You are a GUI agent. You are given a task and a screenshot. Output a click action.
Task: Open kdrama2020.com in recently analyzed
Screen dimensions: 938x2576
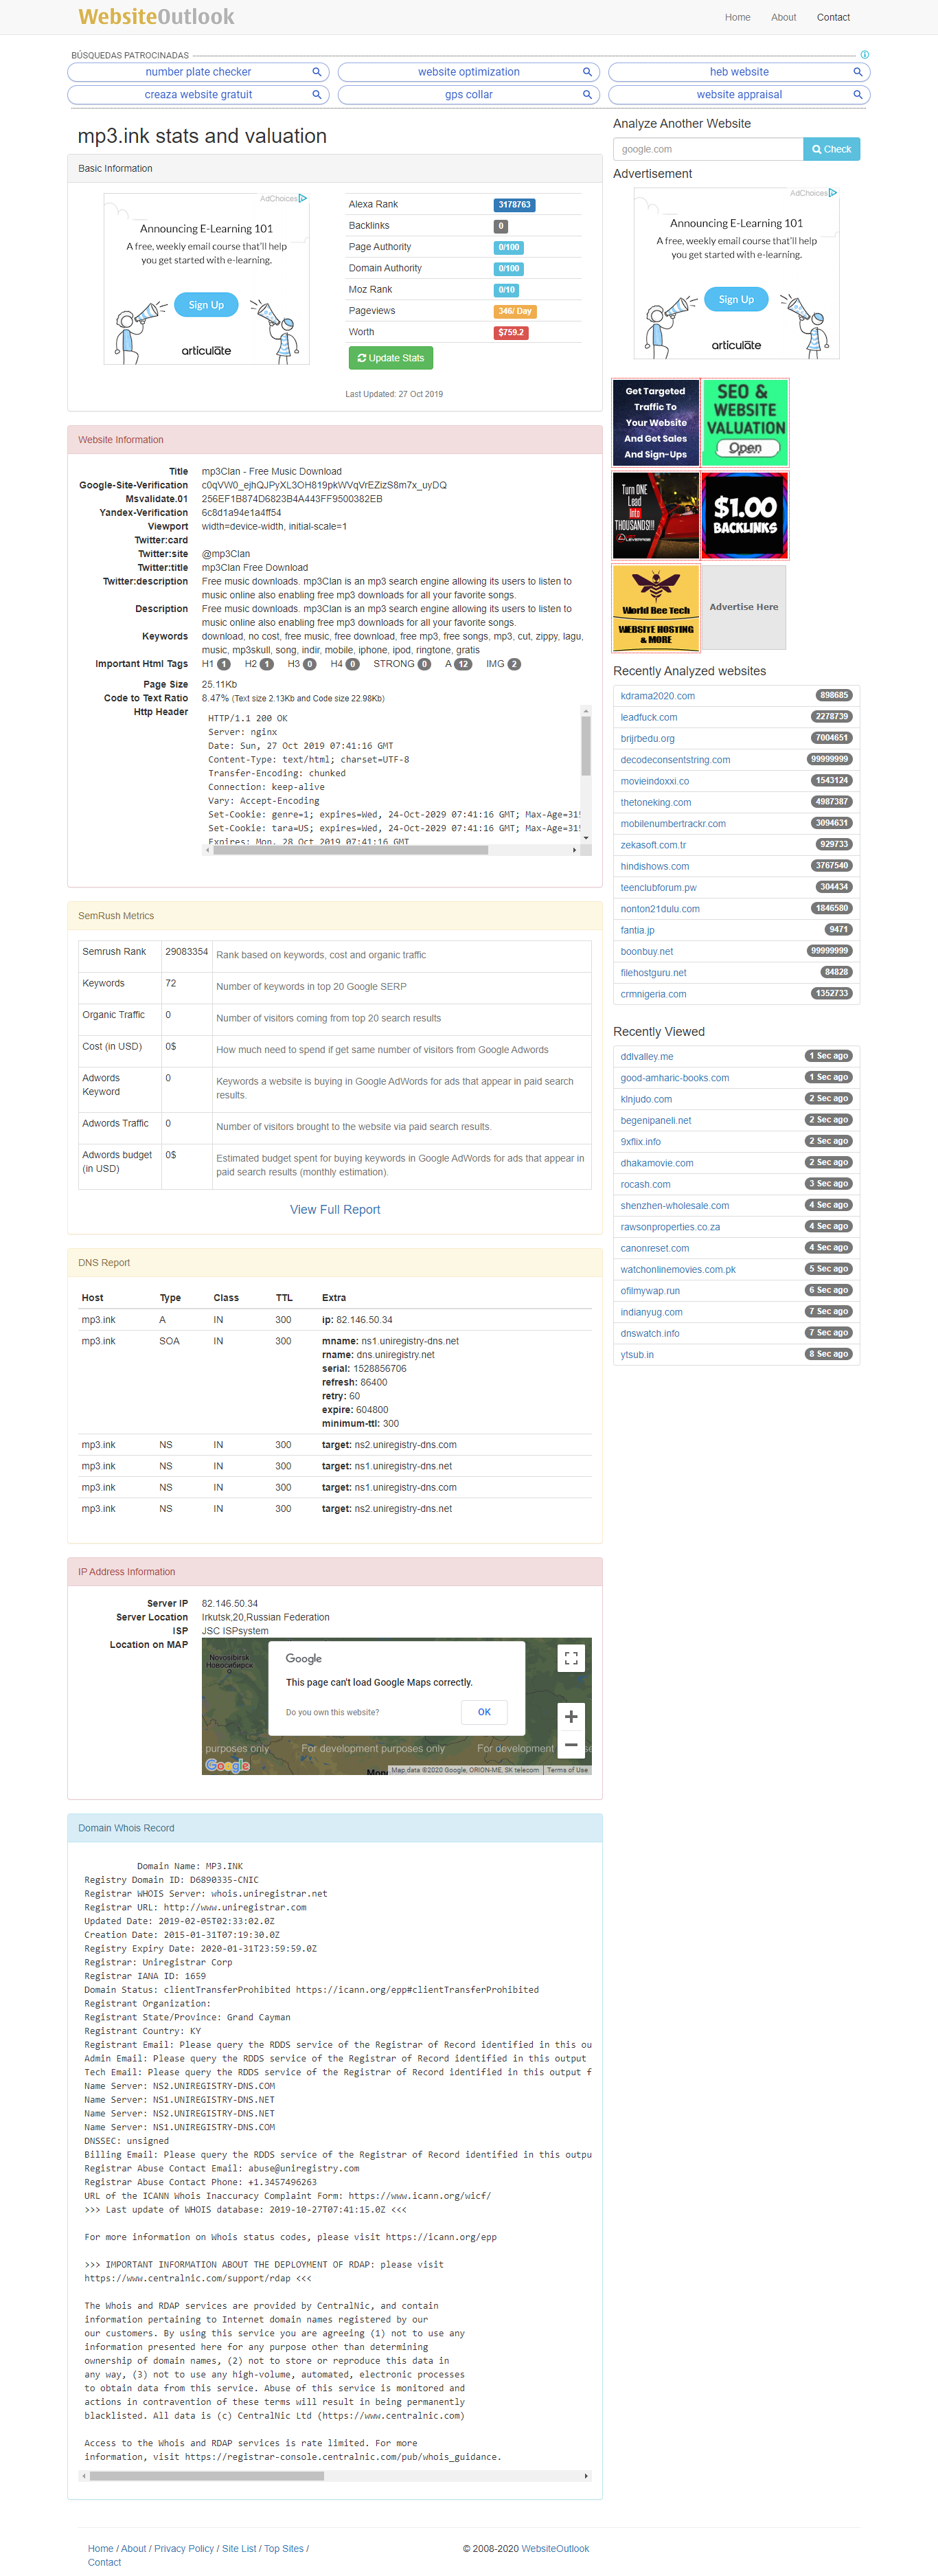tap(657, 696)
